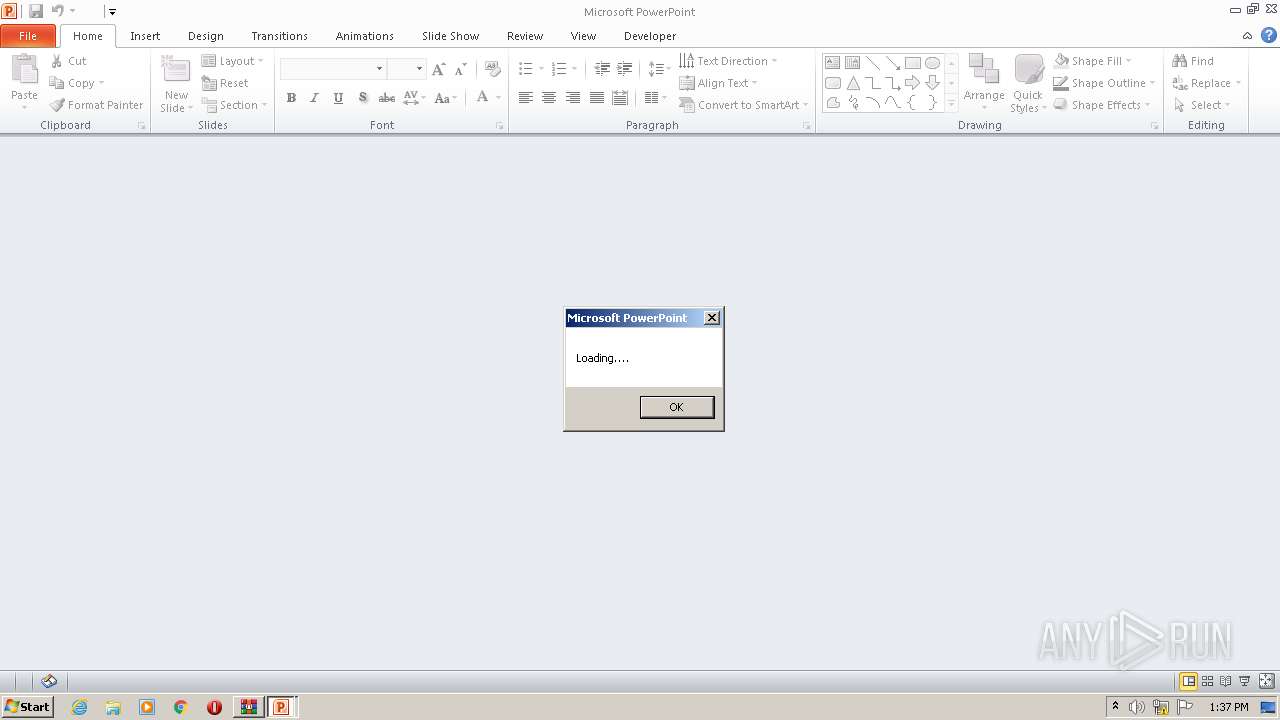The image size is (1280, 720).
Task: Click the Paste icon
Action: point(24,72)
